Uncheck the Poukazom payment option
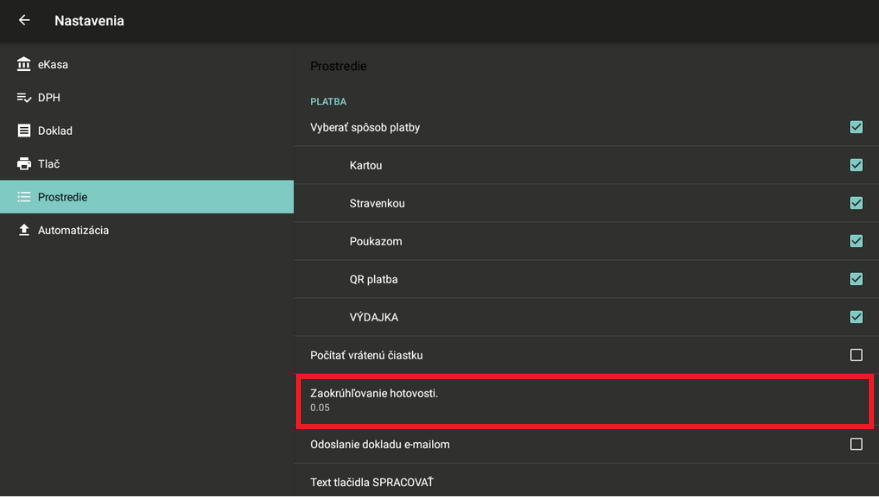 (856, 241)
